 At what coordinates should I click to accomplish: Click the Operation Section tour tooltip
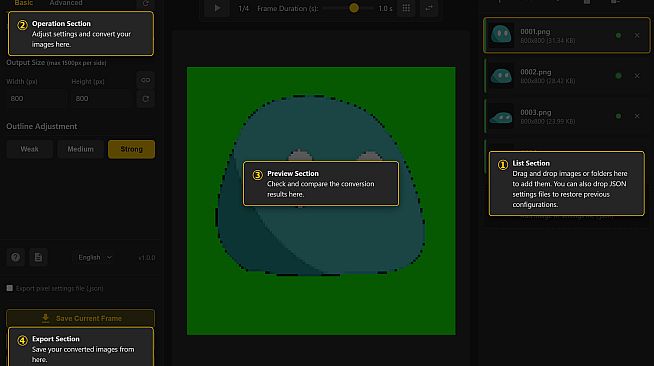(x=80, y=33)
